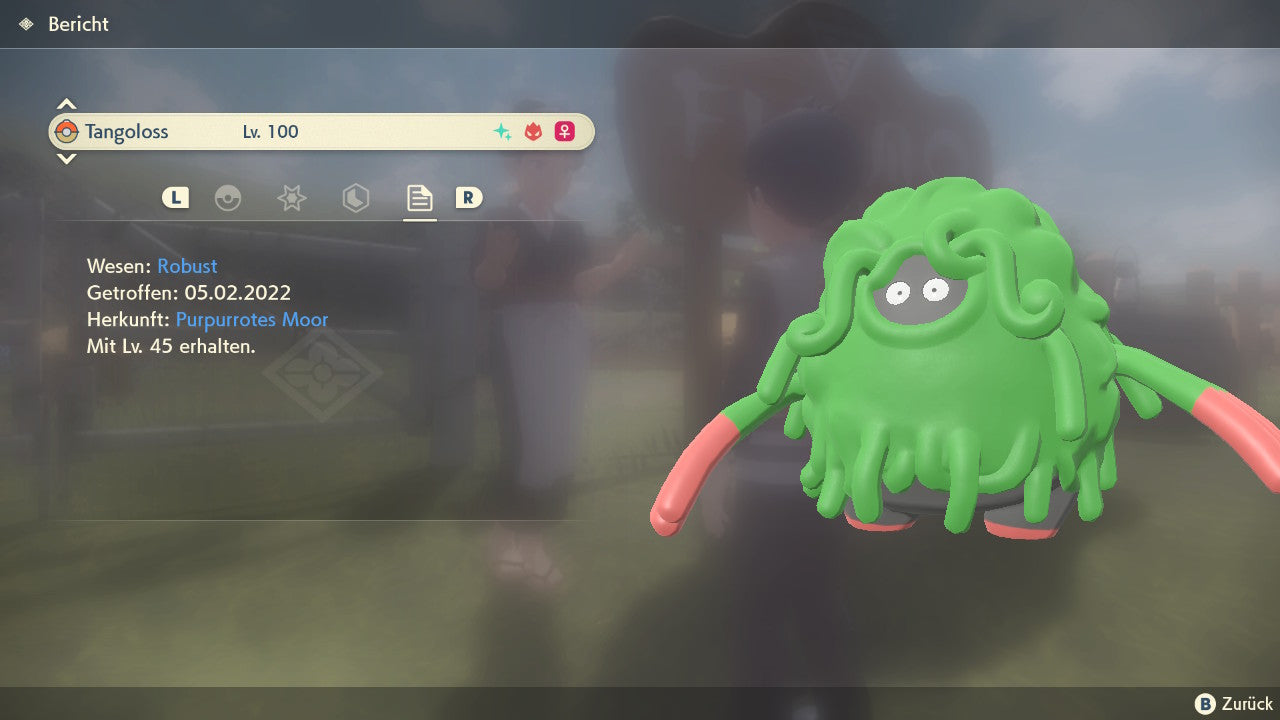
Task: Switch to next Pokémon with down chevron
Action: 66,159
